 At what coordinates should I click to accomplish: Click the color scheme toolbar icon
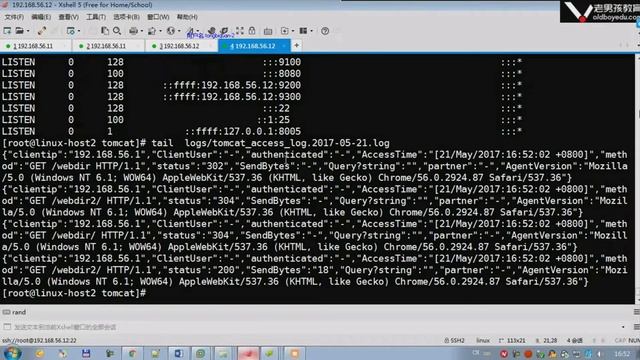click(152, 31)
